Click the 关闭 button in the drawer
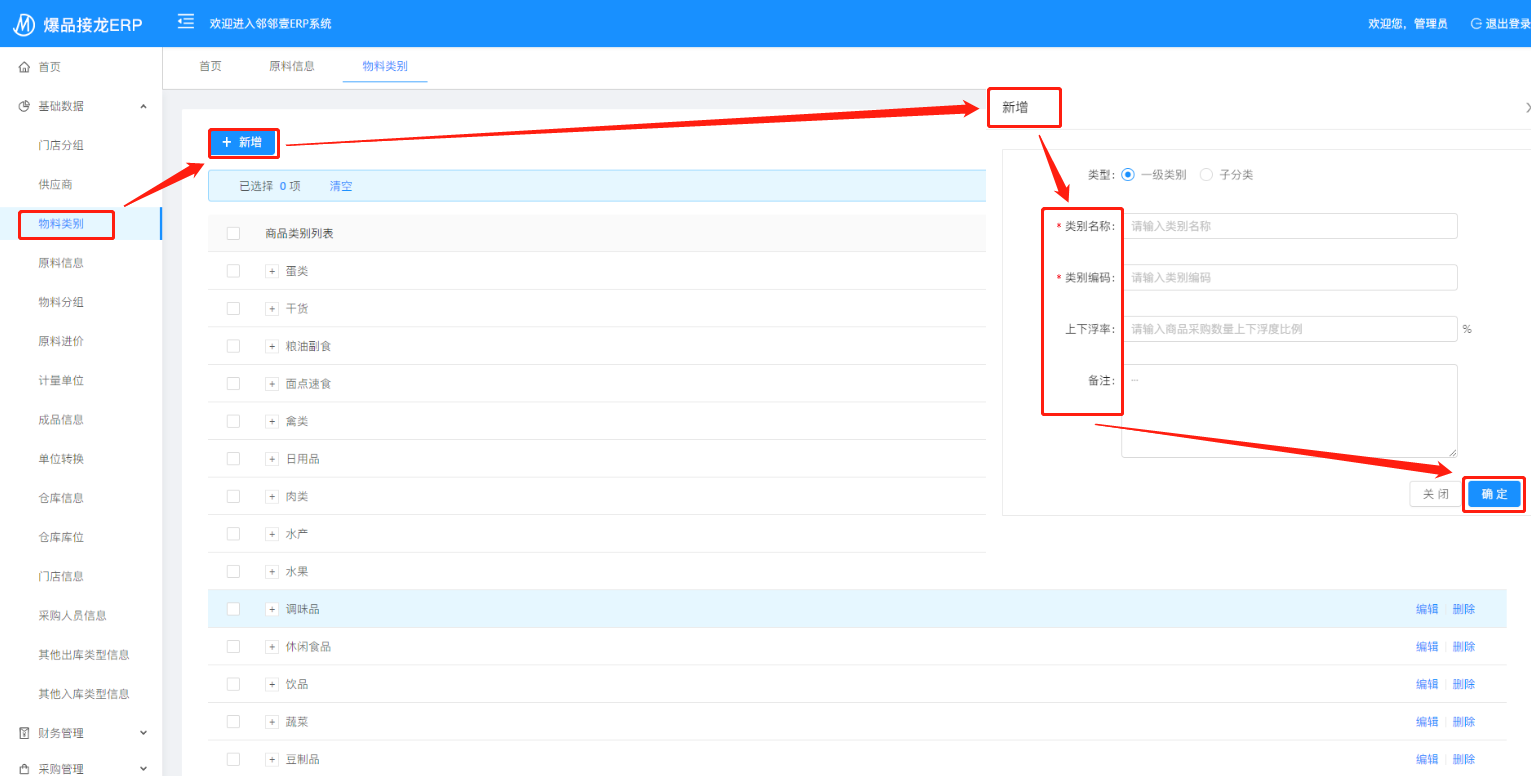Viewport: 1531px width, 776px height. click(1436, 494)
